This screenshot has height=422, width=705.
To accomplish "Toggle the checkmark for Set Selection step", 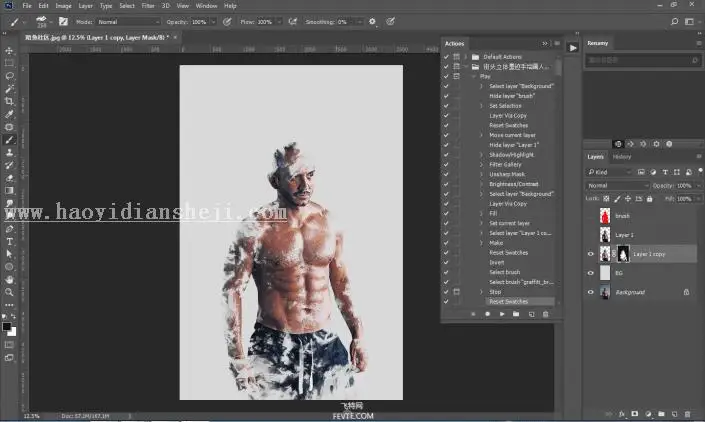I will 446,106.
